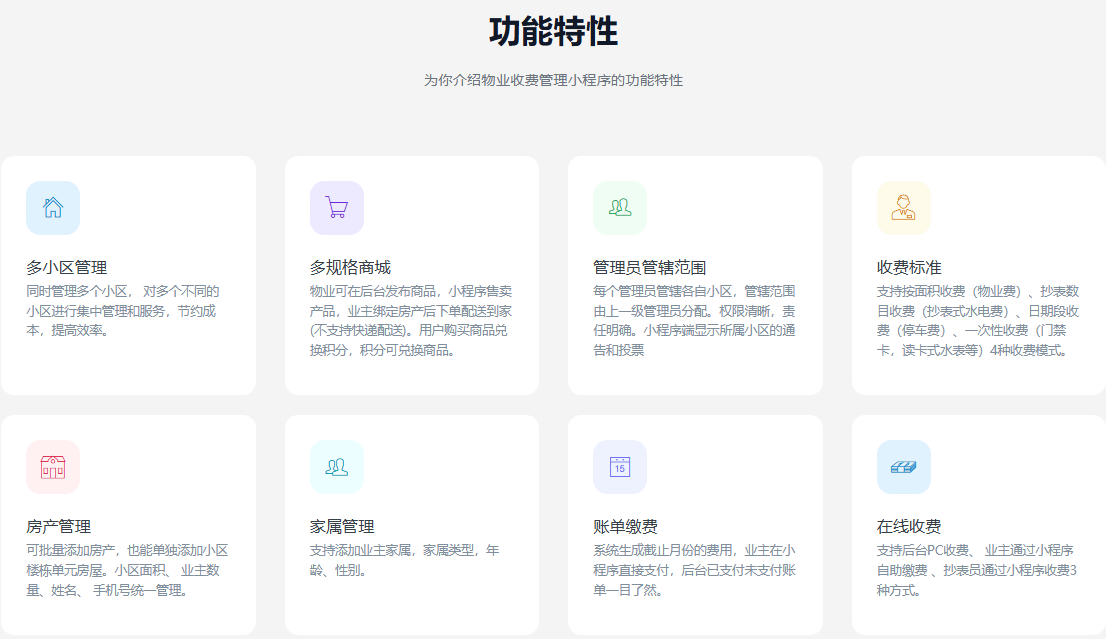Screen dimensions: 1106x639
Task: Click the 房产管理 card title
Action: 59,526
